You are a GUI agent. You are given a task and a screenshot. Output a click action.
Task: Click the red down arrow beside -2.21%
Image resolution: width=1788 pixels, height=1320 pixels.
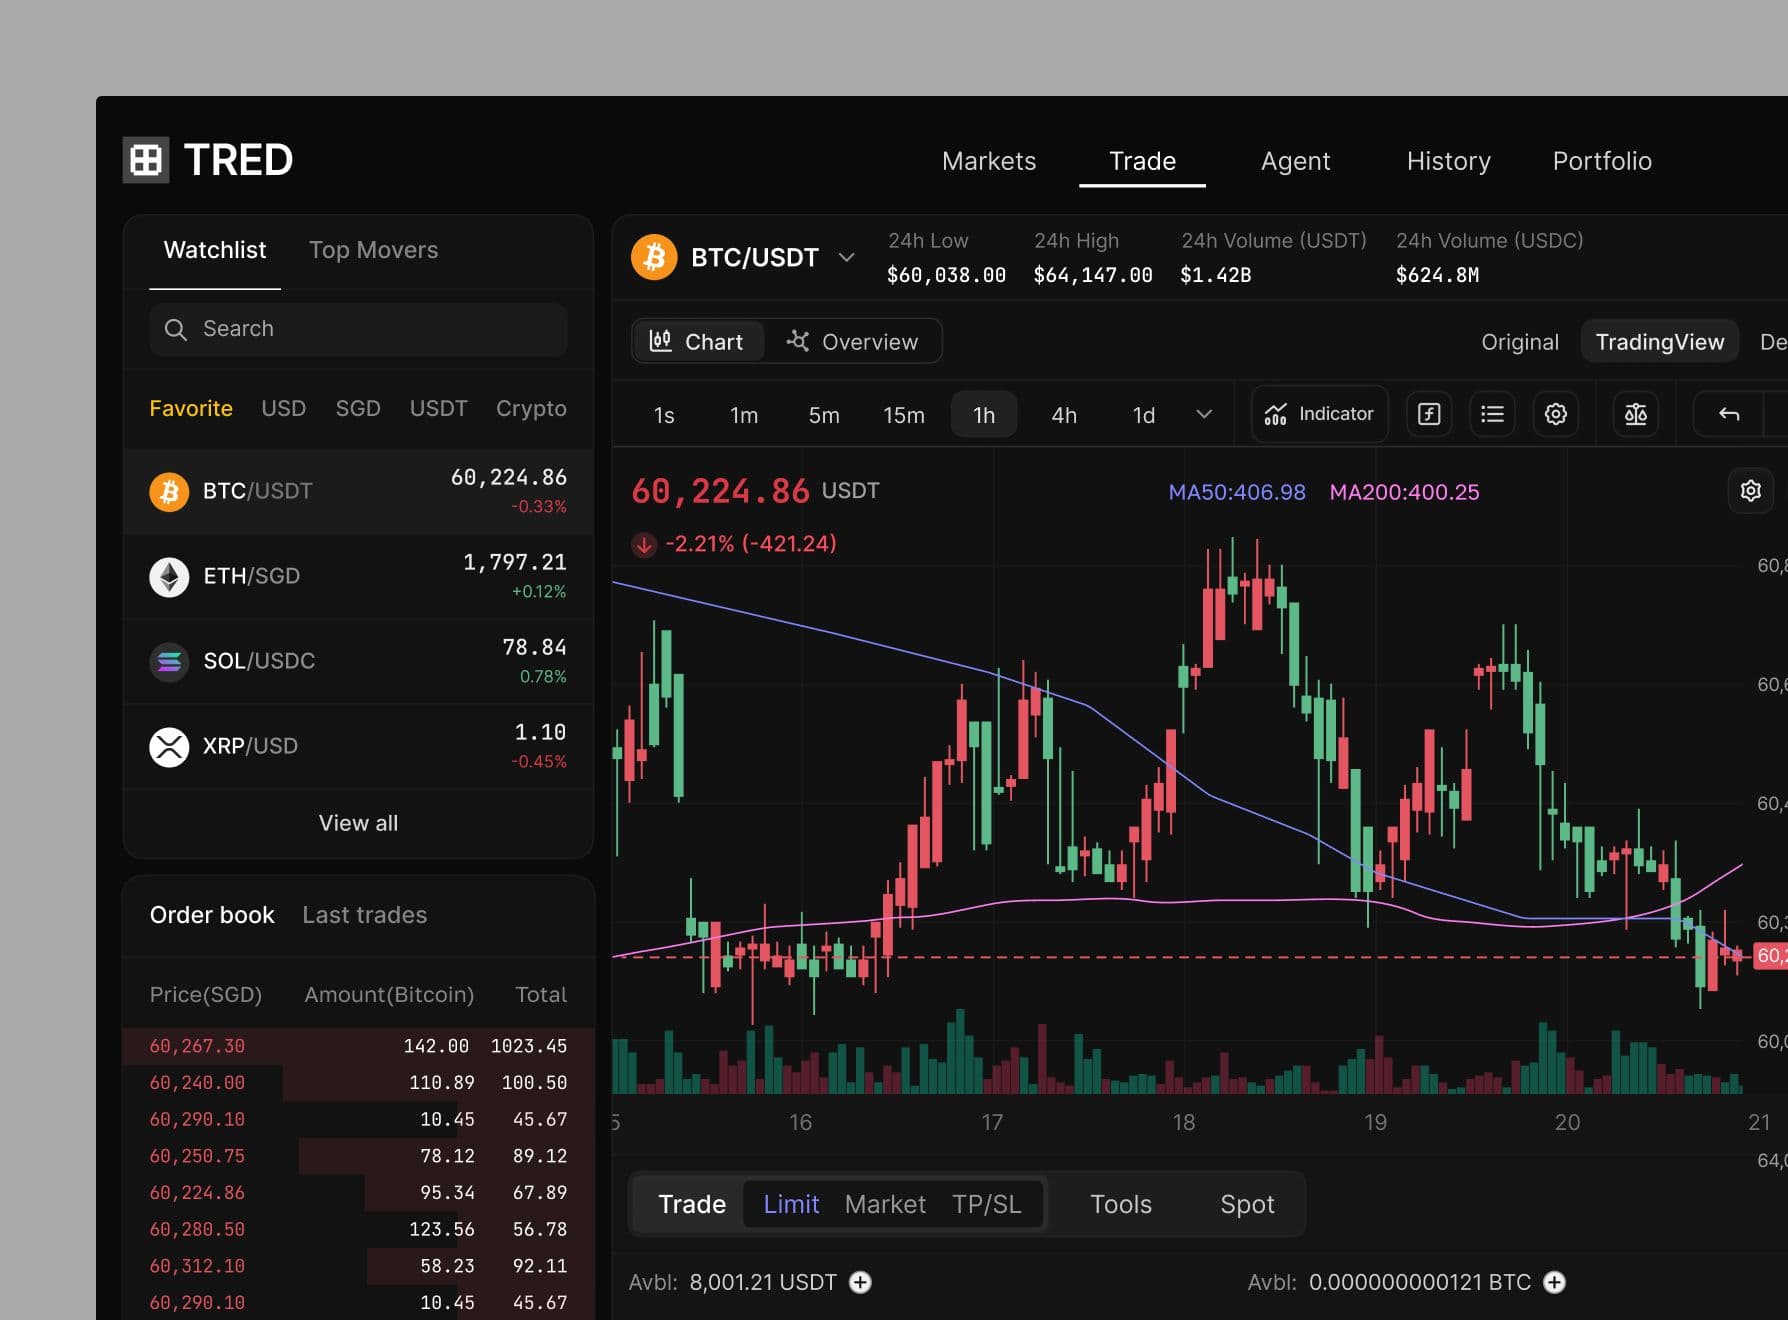pos(644,545)
